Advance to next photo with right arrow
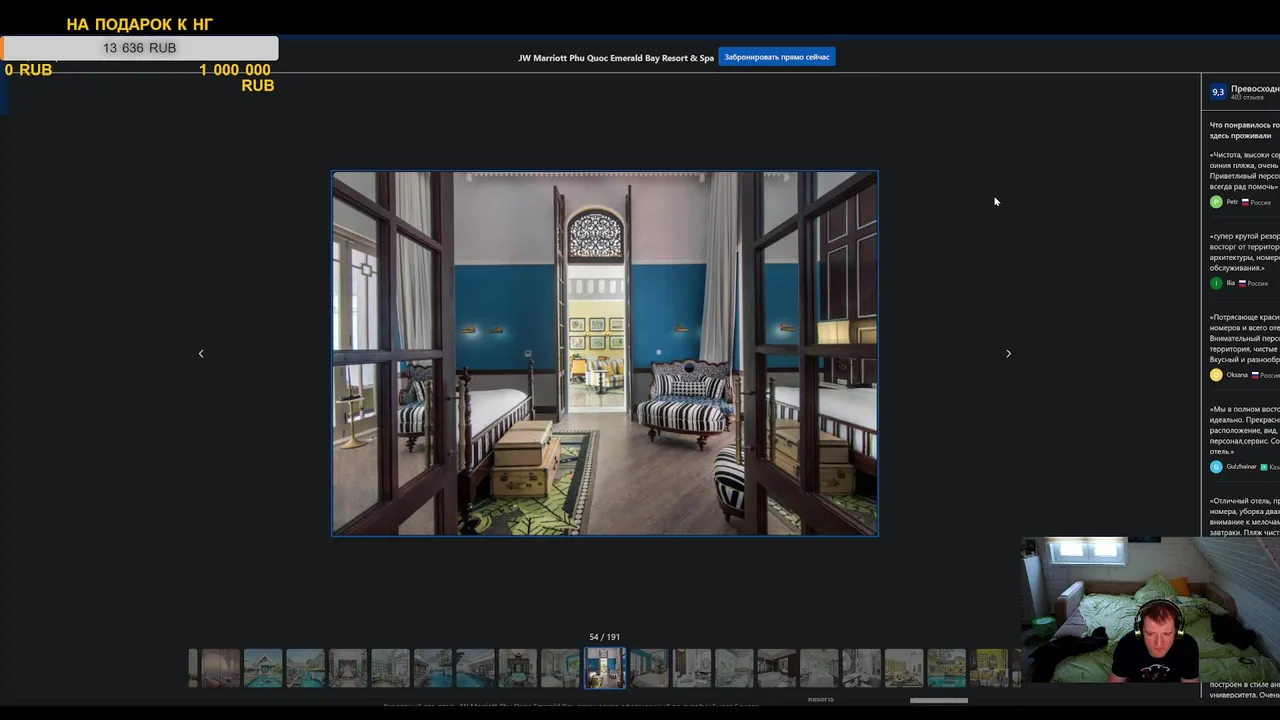 pyautogui.click(x=1008, y=353)
